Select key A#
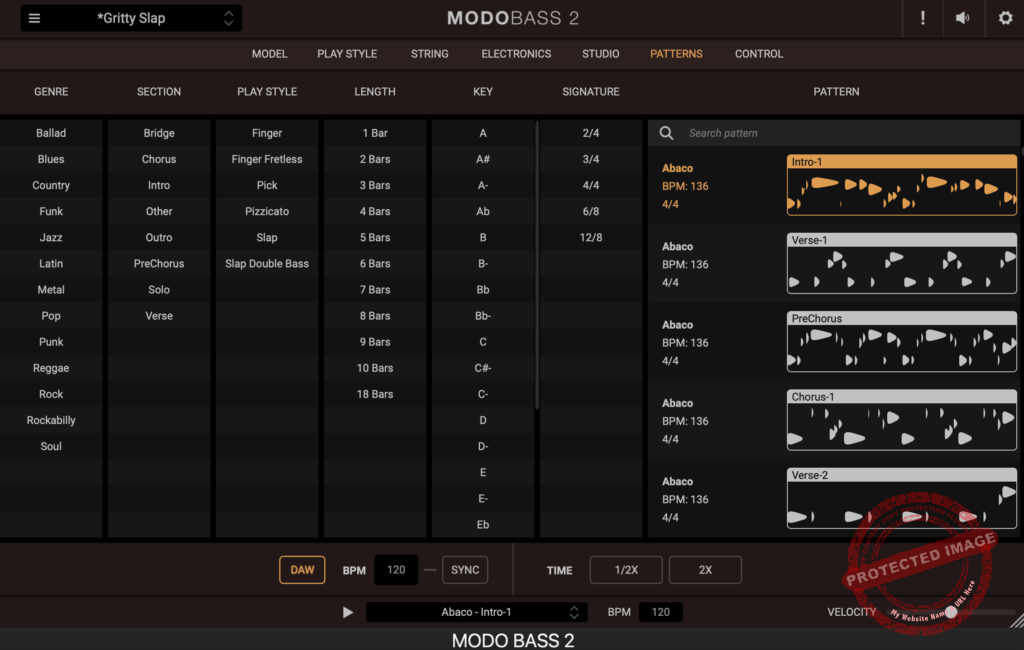This screenshot has height=650, width=1024. click(x=483, y=159)
